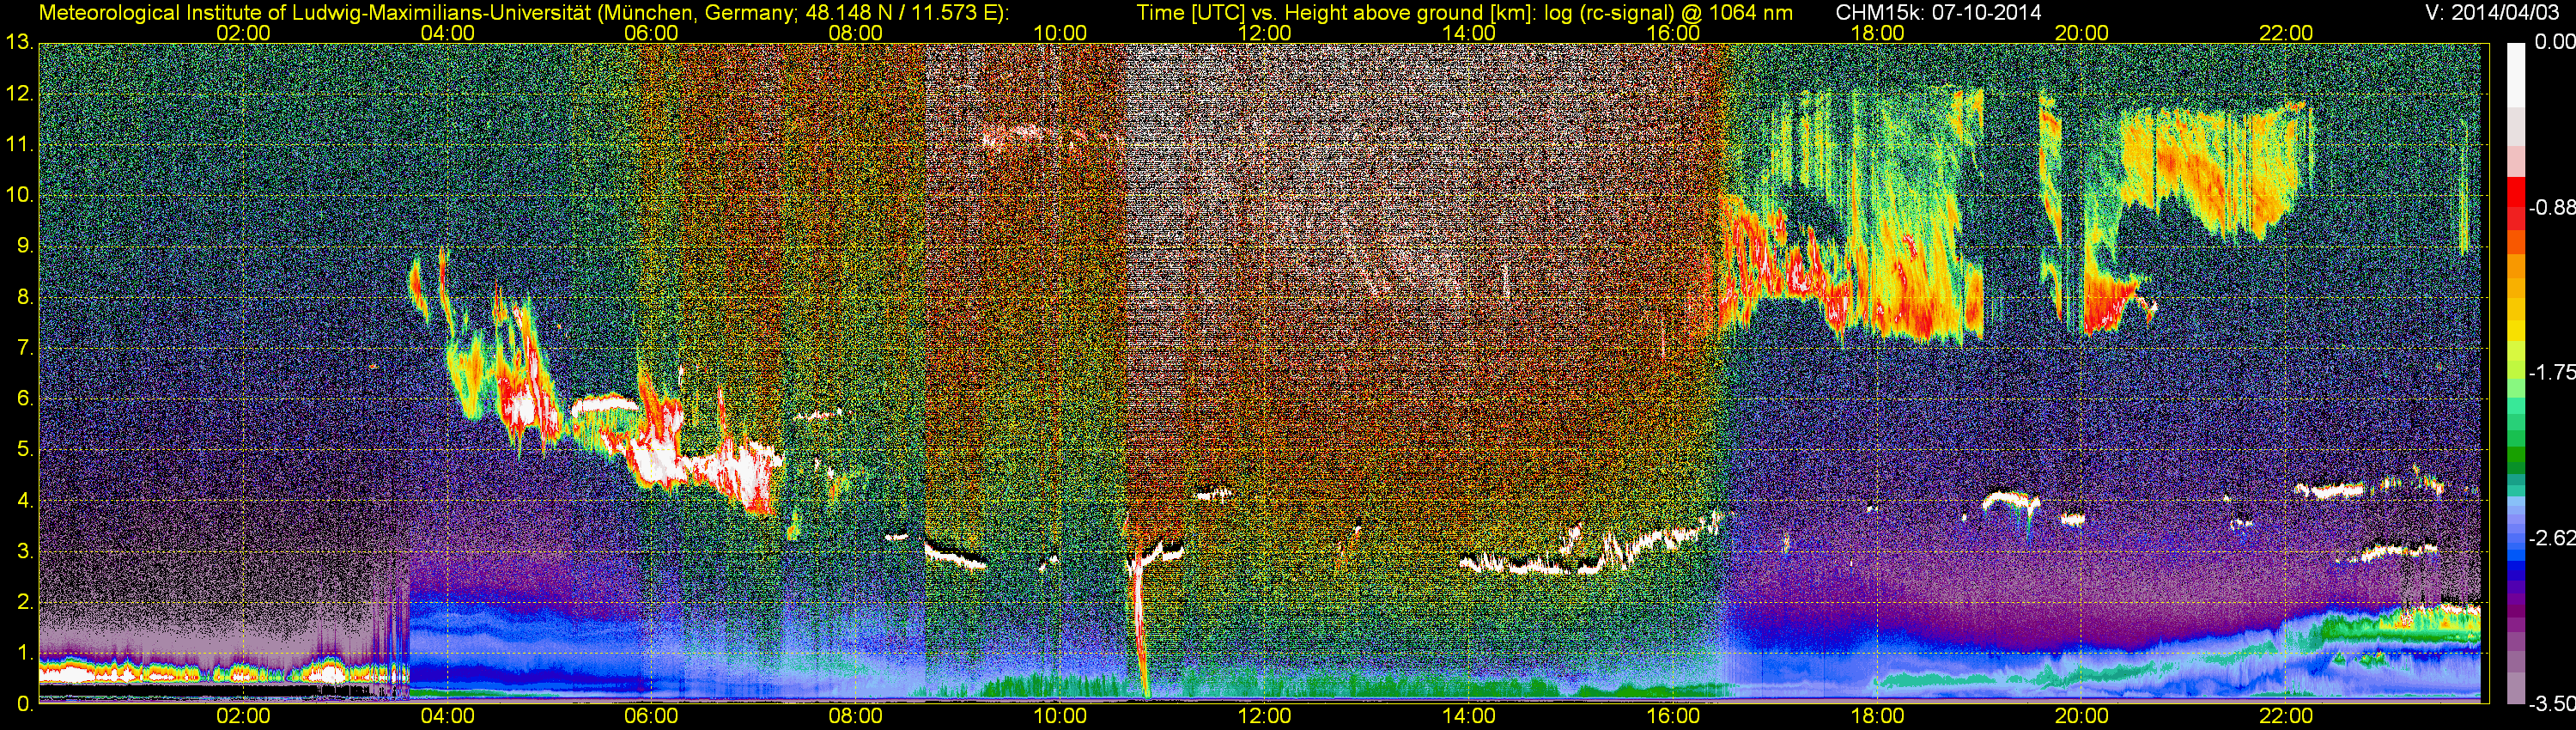The height and width of the screenshot is (730, 2576).
Task: Click the Meteorological Institute of Ludwig-Maximilians-Universität title text
Action: (317, 12)
